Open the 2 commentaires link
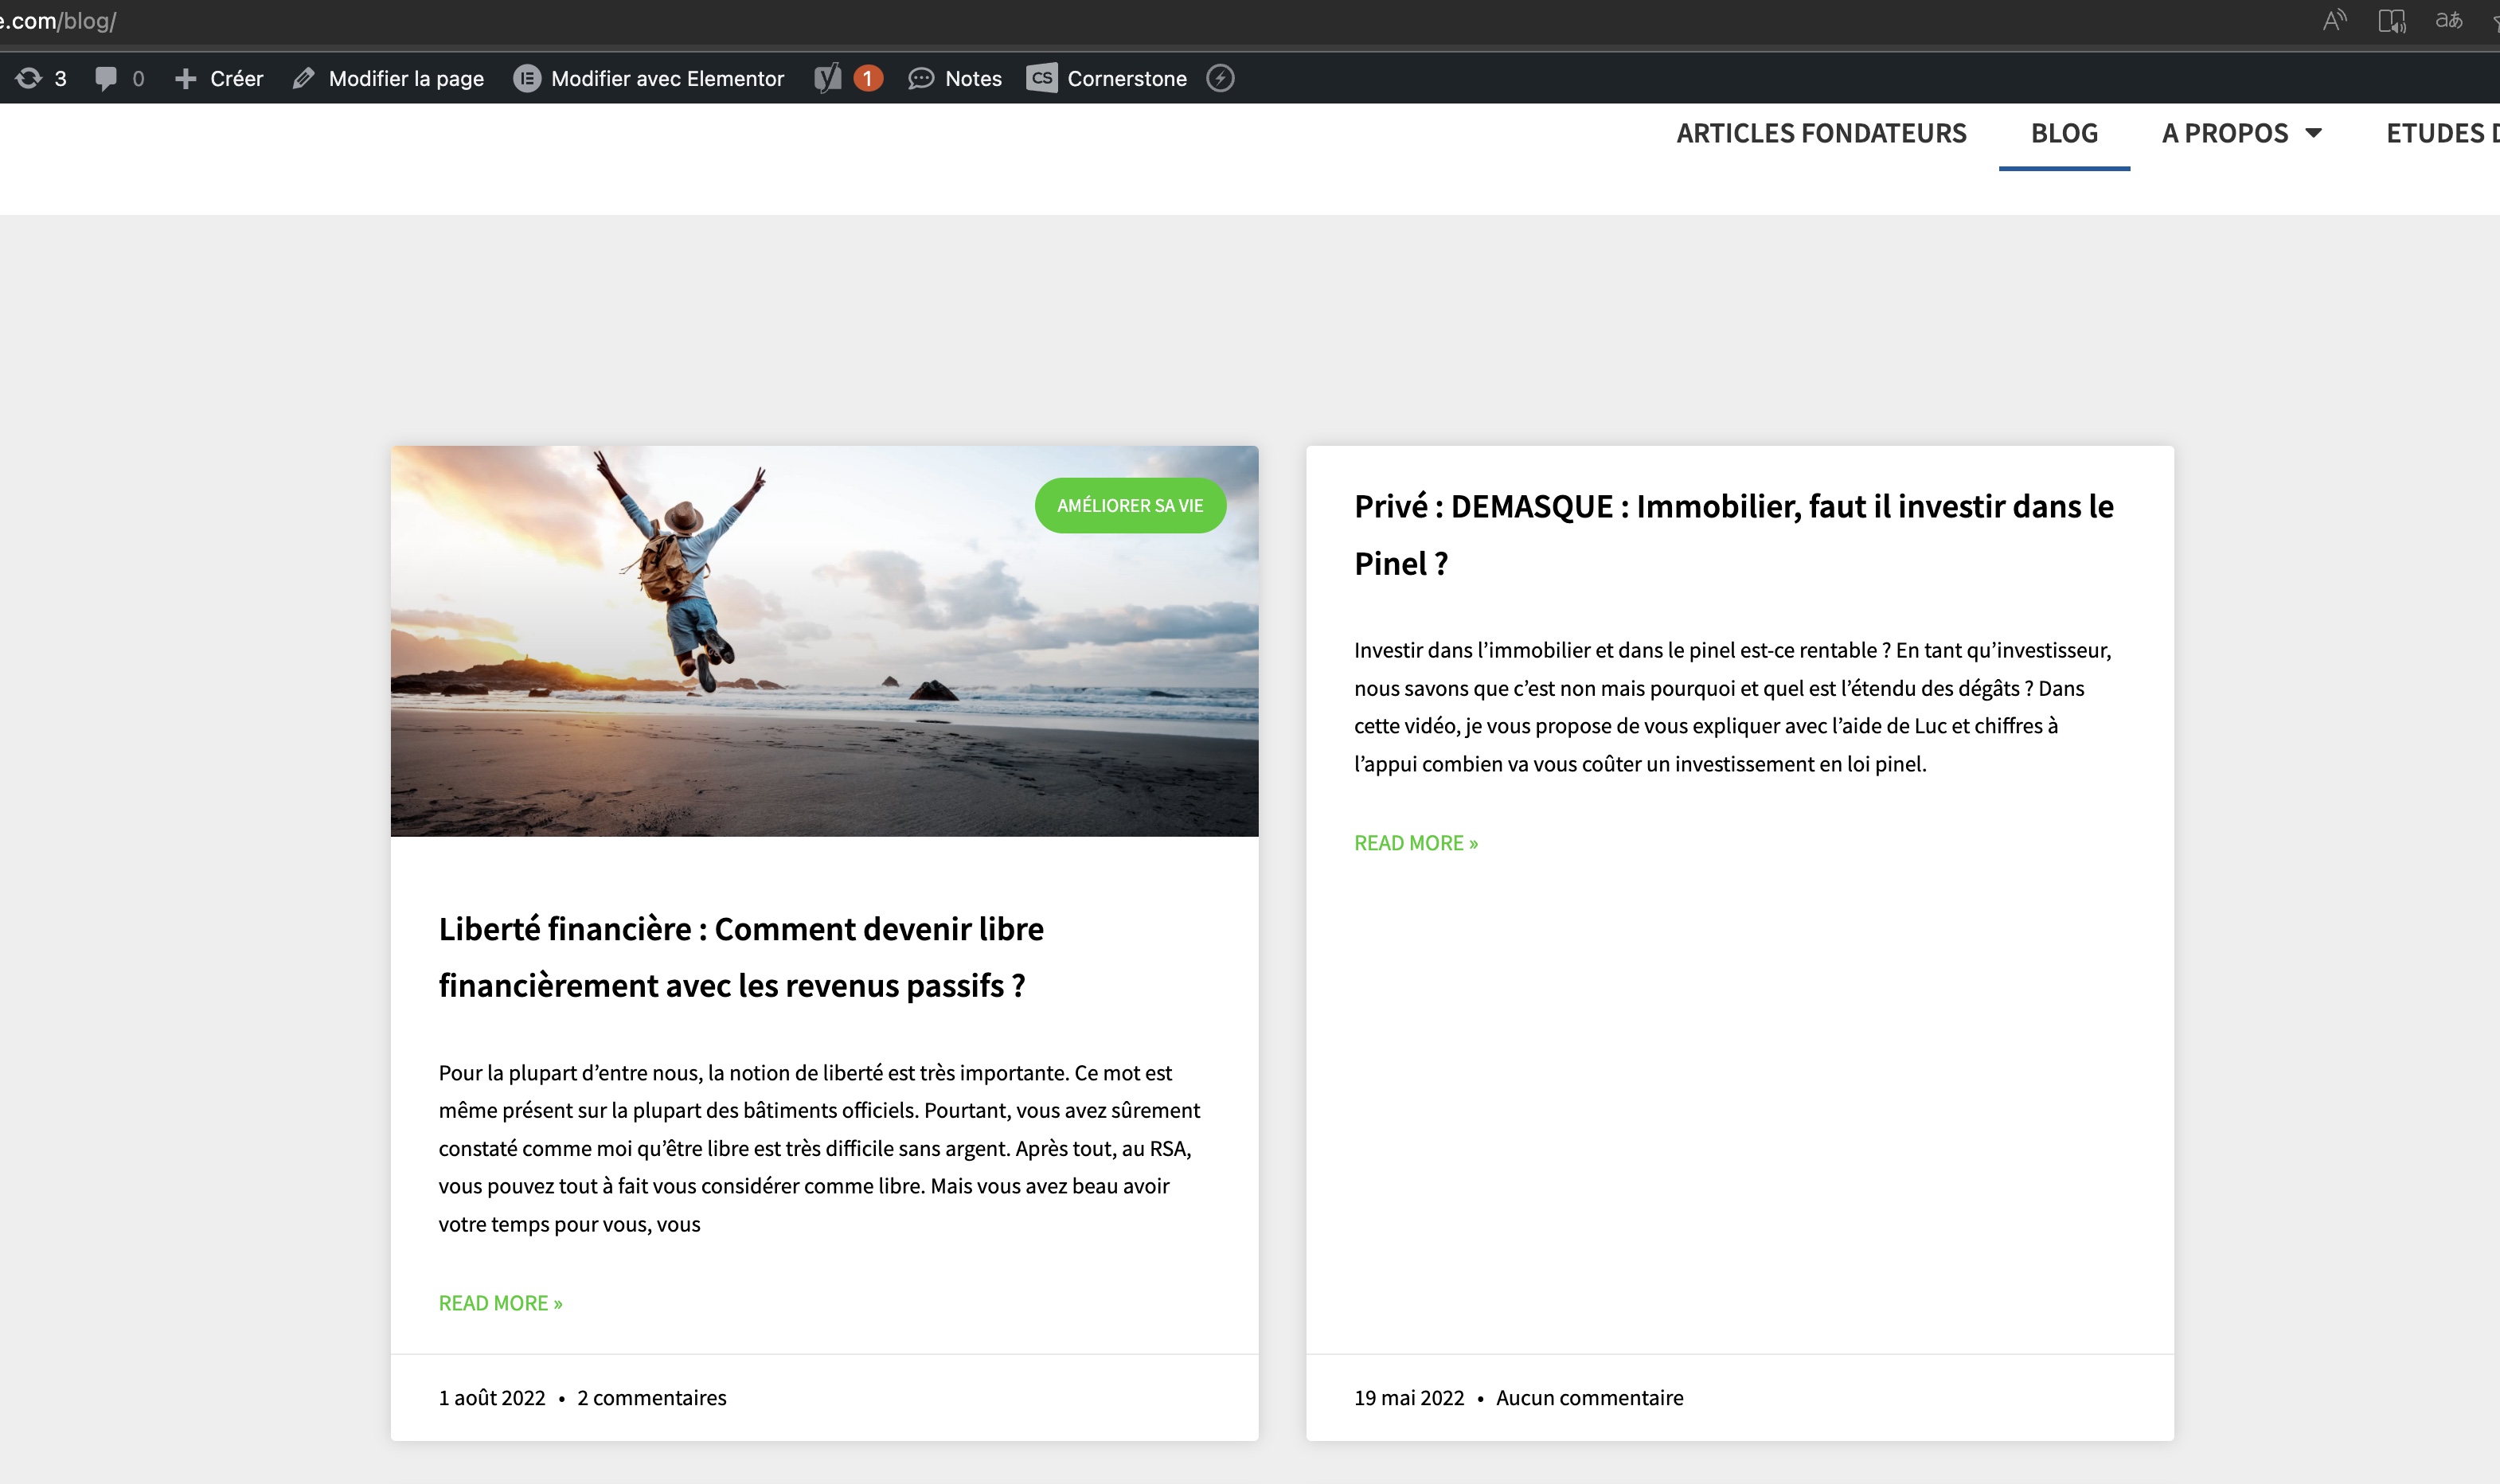Screen dimensions: 2500x1484 tap(652, 1397)
